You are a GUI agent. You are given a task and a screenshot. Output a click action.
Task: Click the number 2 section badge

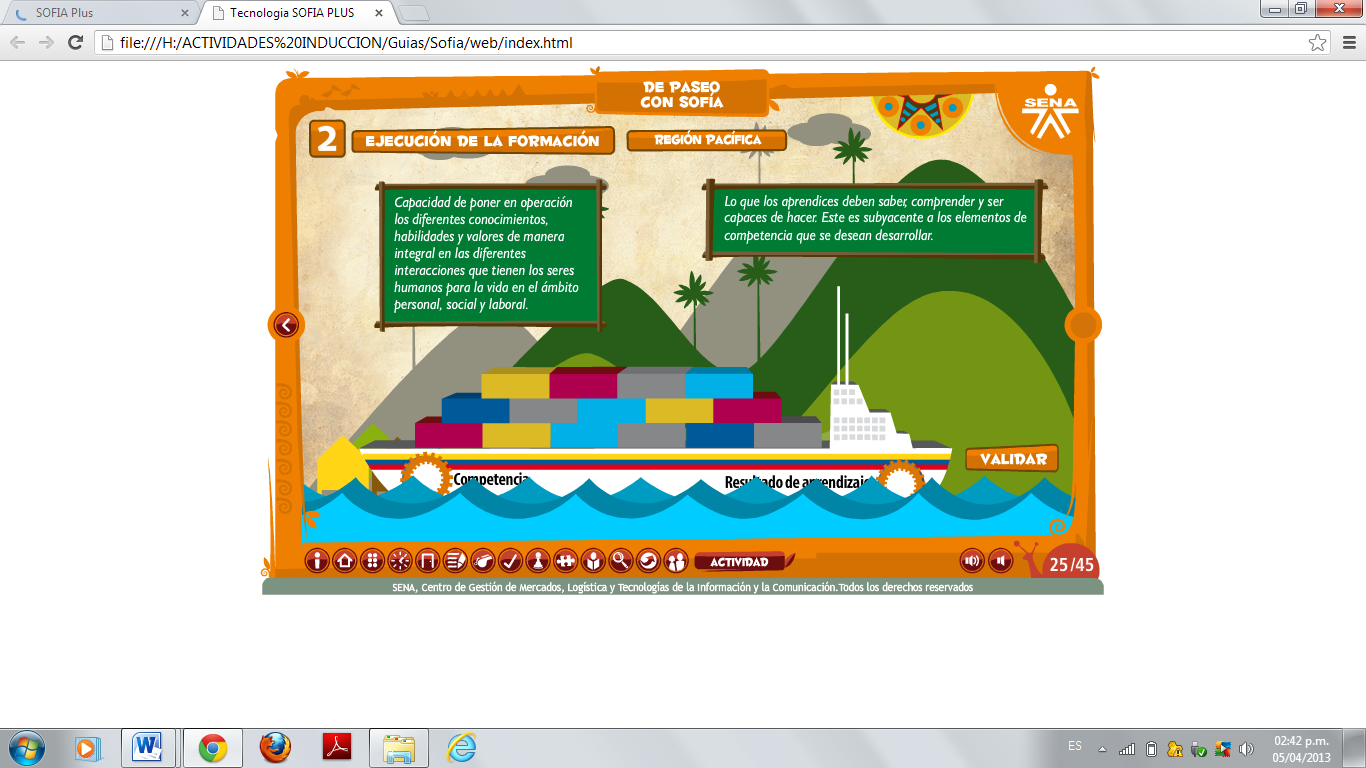point(327,139)
